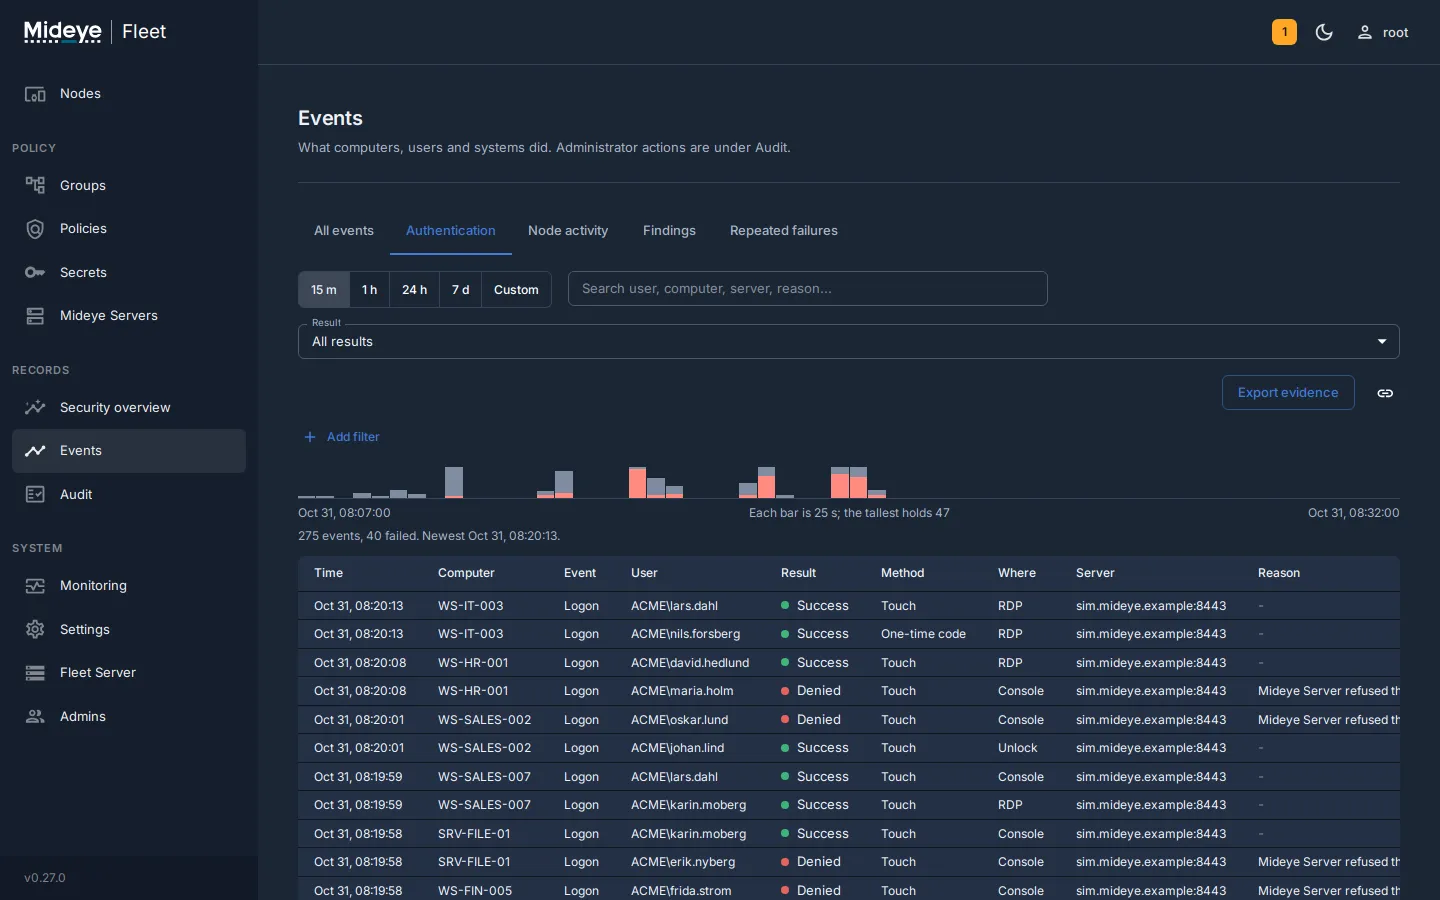This screenshot has height=900, width=1440.
Task: Go to the Repeated failures tab
Action: pyautogui.click(x=784, y=231)
